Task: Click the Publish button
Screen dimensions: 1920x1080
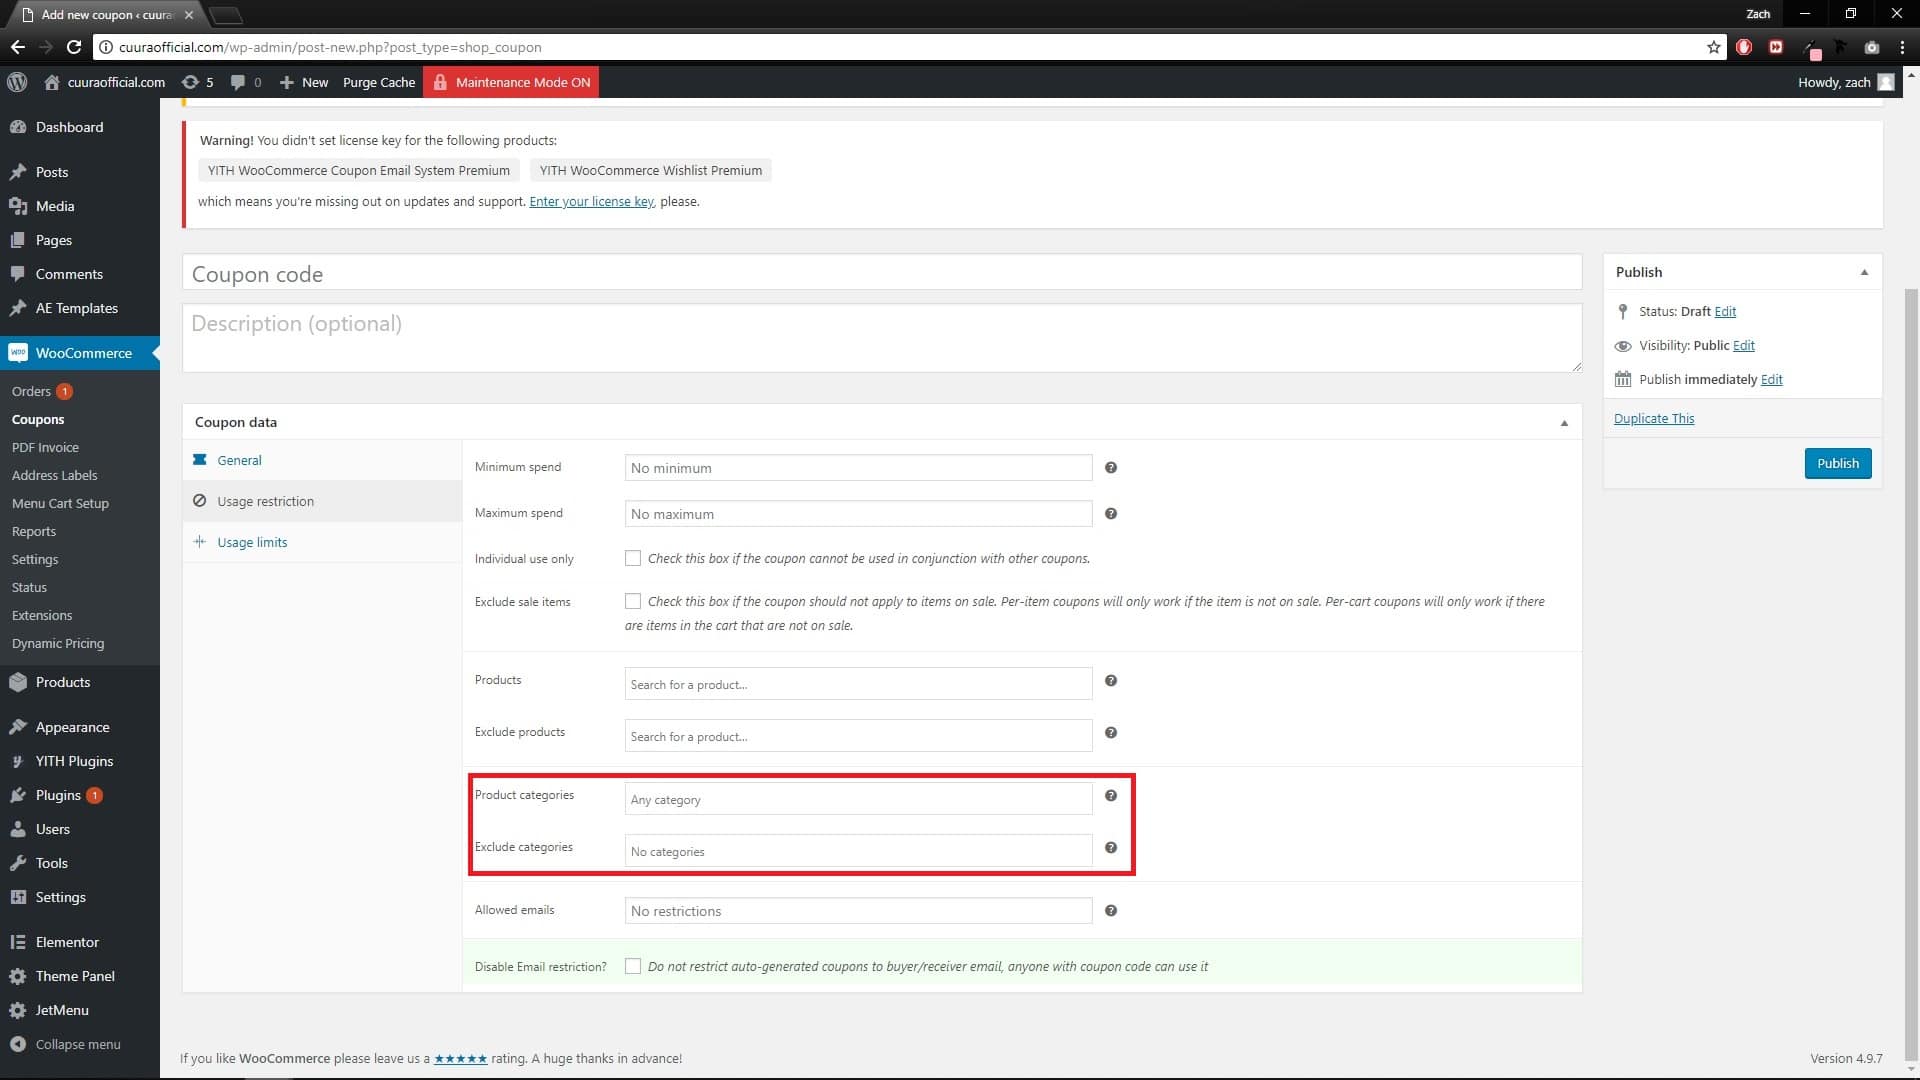Action: tap(1838, 463)
